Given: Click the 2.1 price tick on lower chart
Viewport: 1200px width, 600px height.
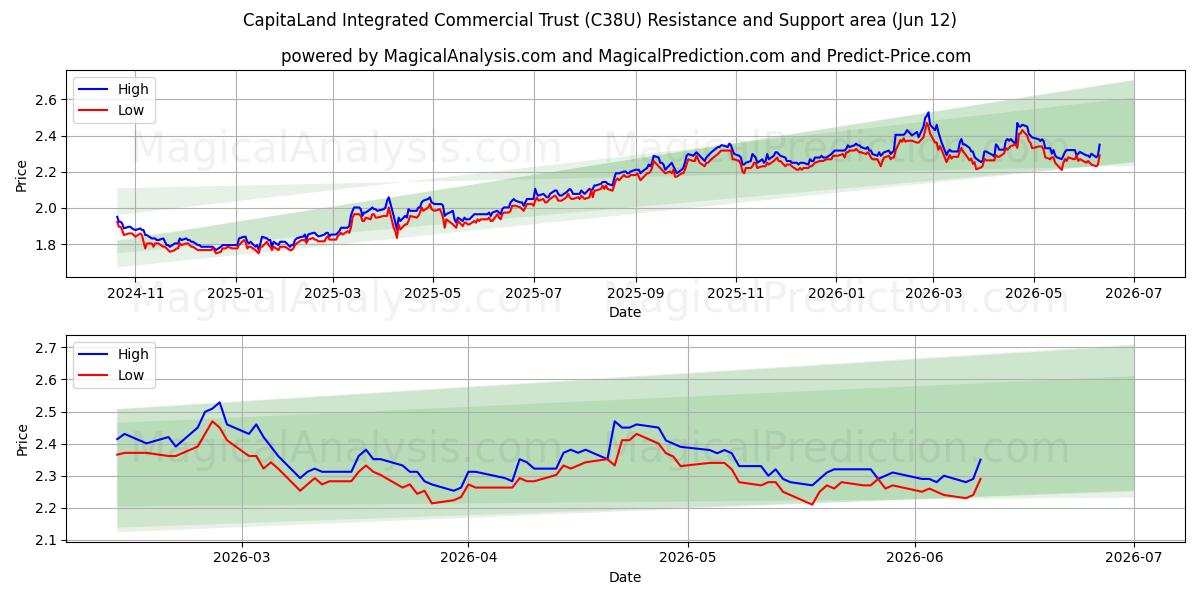Looking at the screenshot, I should [47, 540].
